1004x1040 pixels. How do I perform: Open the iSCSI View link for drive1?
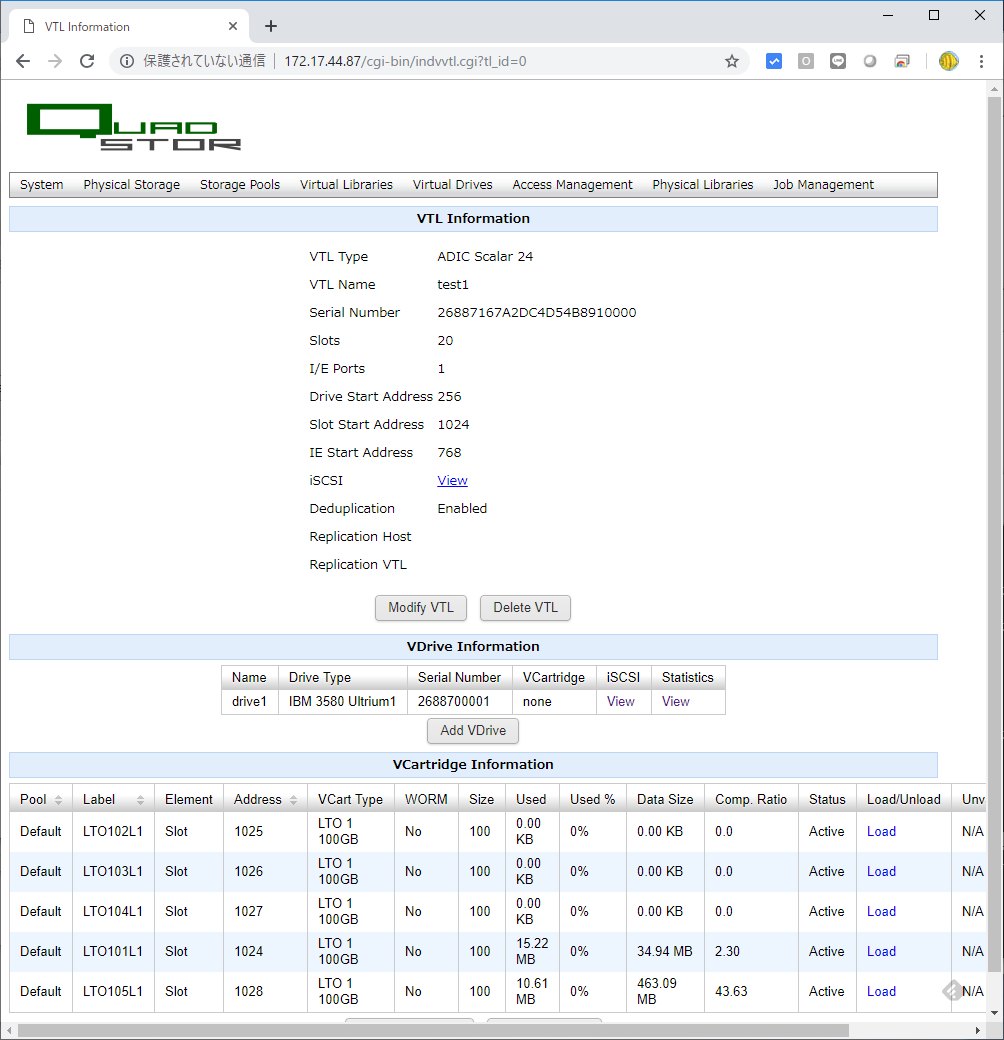(621, 702)
